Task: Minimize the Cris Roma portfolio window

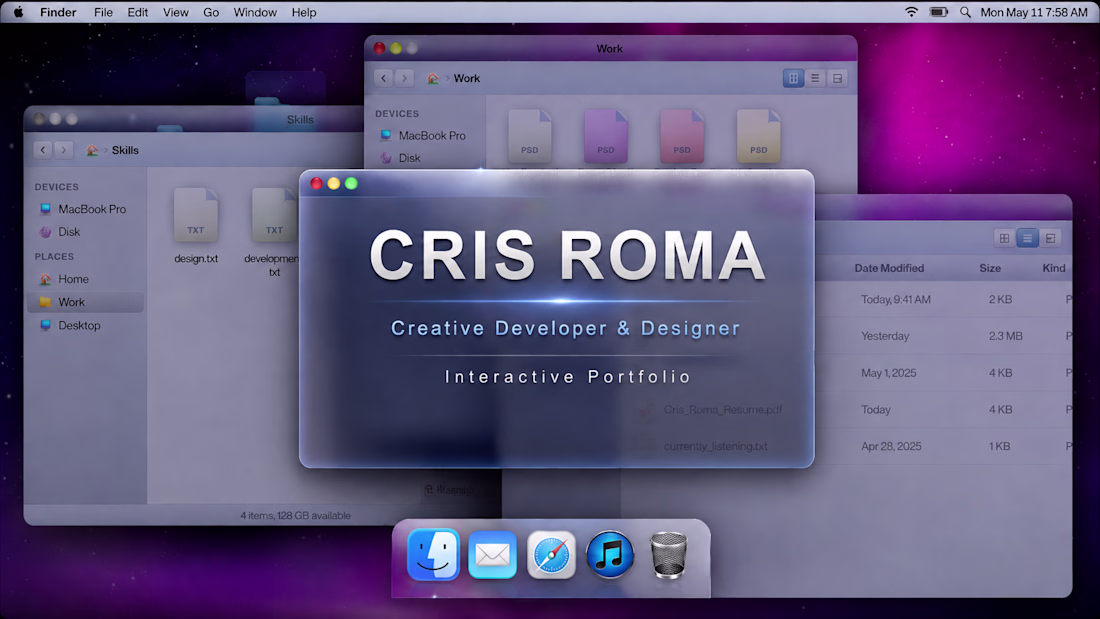Action: pos(334,183)
